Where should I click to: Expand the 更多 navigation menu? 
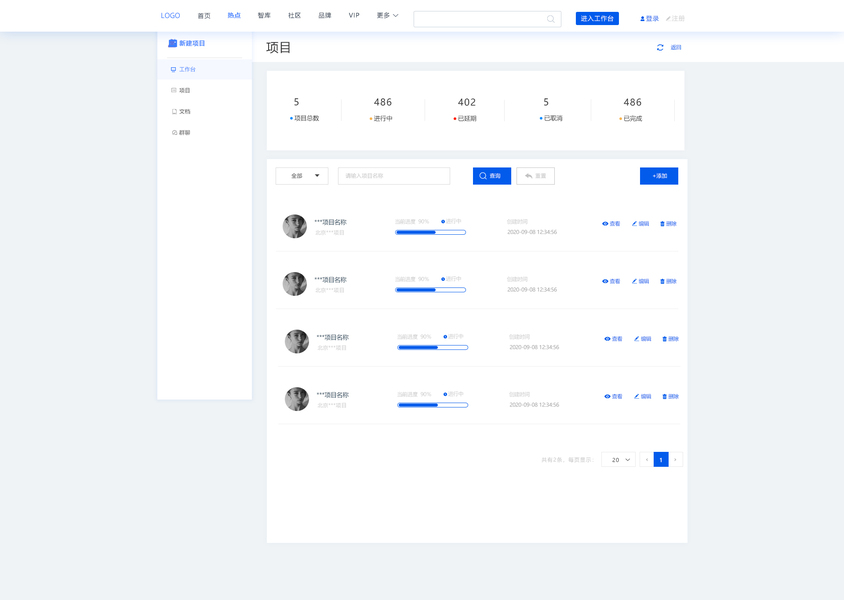pos(388,16)
